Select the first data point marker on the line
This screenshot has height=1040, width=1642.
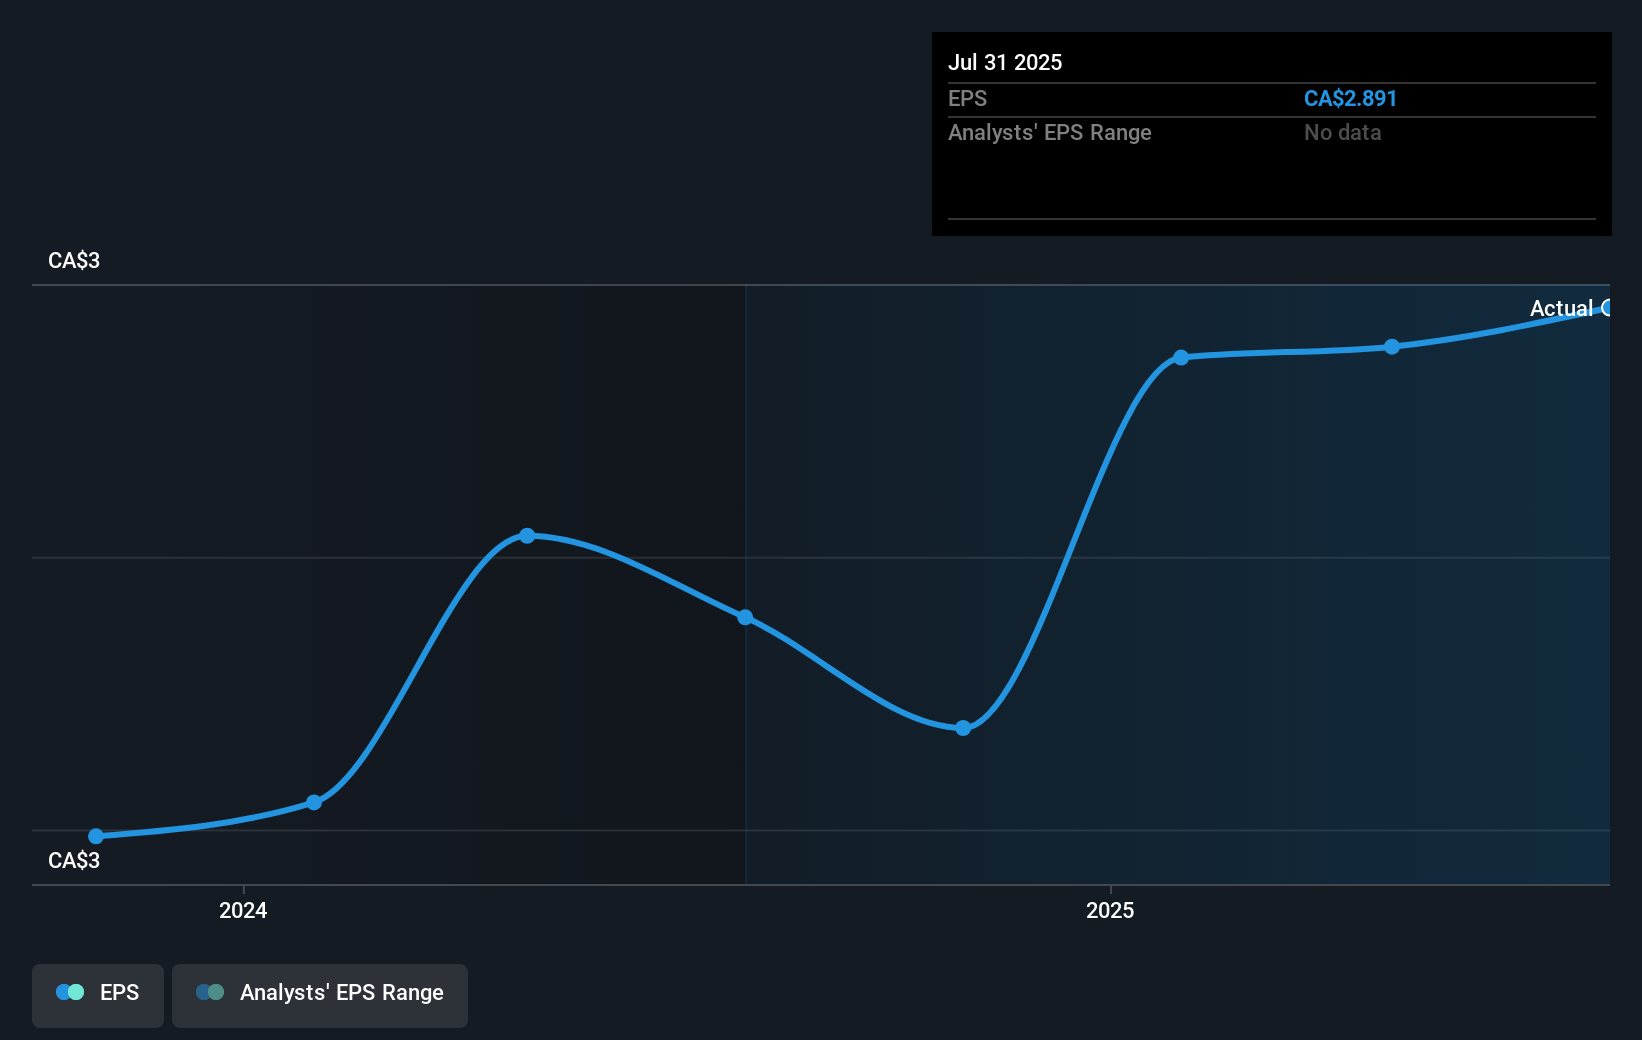click(x=95, y=835)
